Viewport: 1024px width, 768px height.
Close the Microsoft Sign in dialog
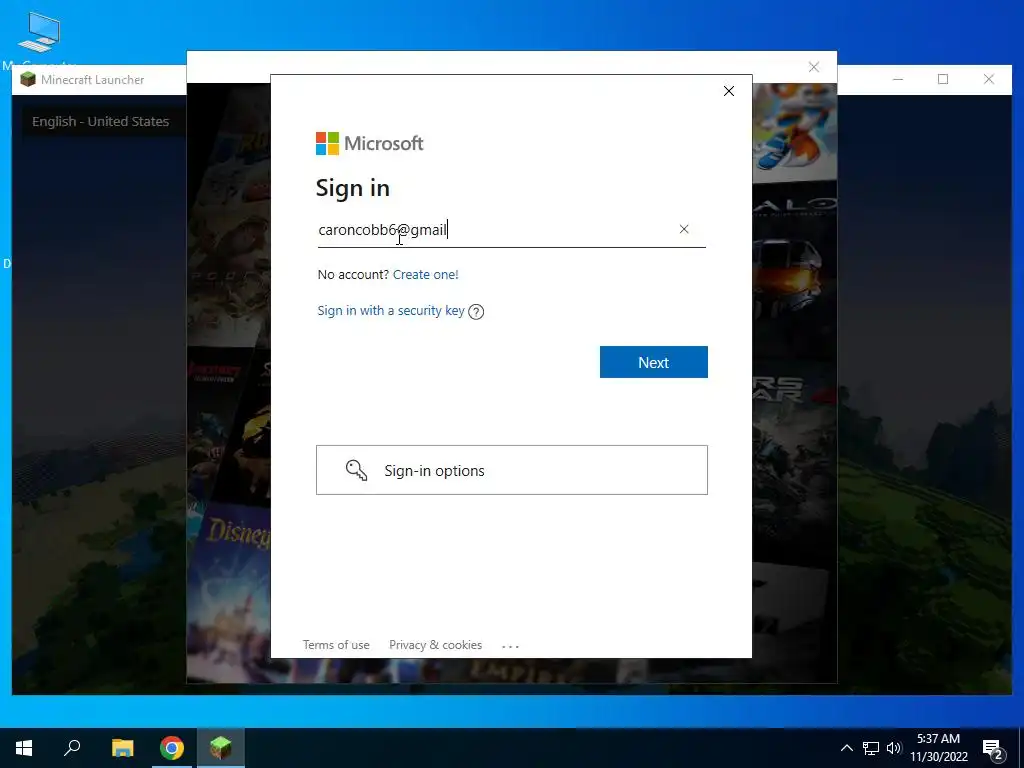point(729,91)
